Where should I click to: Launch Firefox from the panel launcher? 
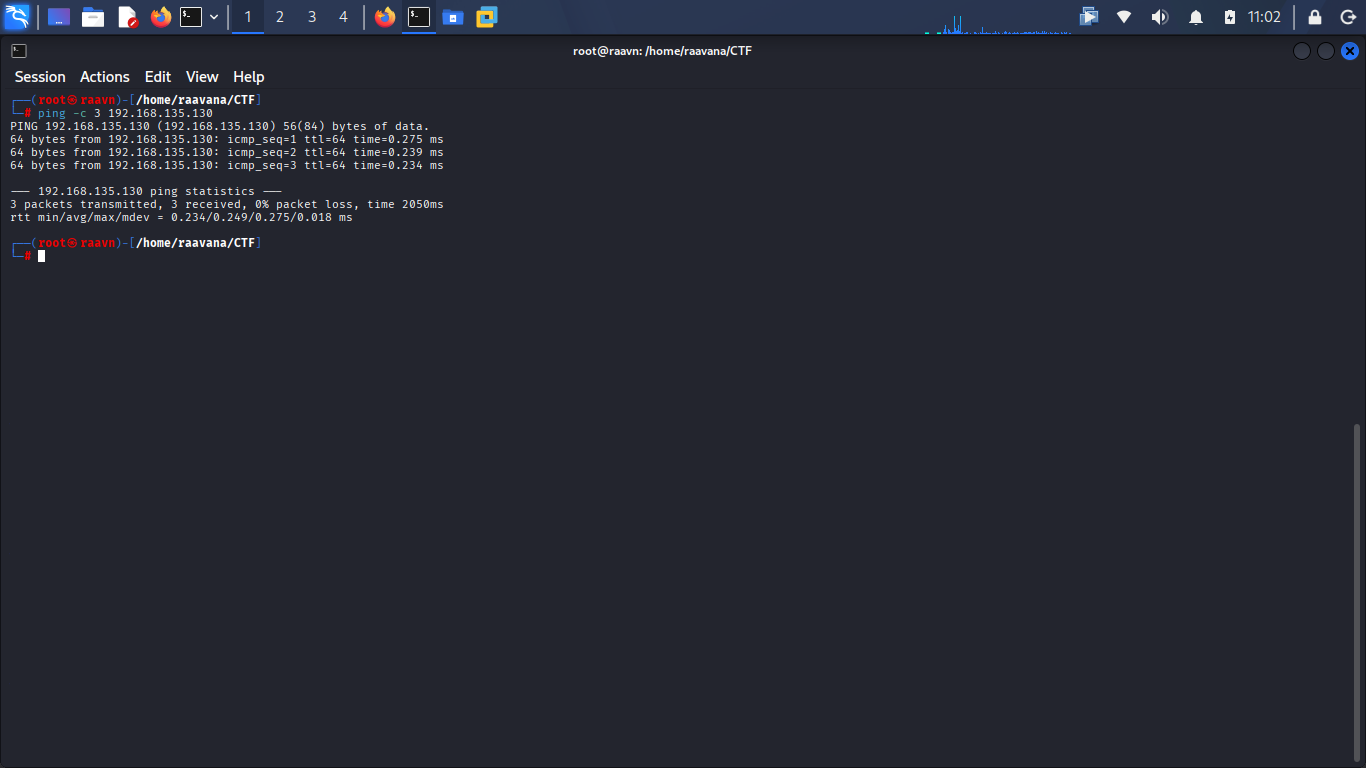(x=161, y=17)
